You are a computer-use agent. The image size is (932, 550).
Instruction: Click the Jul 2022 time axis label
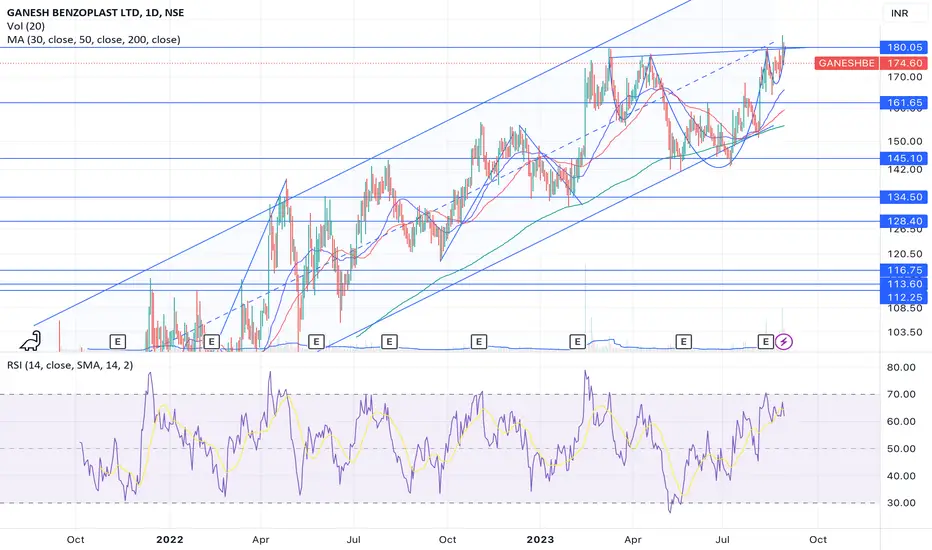coord(354,540)
